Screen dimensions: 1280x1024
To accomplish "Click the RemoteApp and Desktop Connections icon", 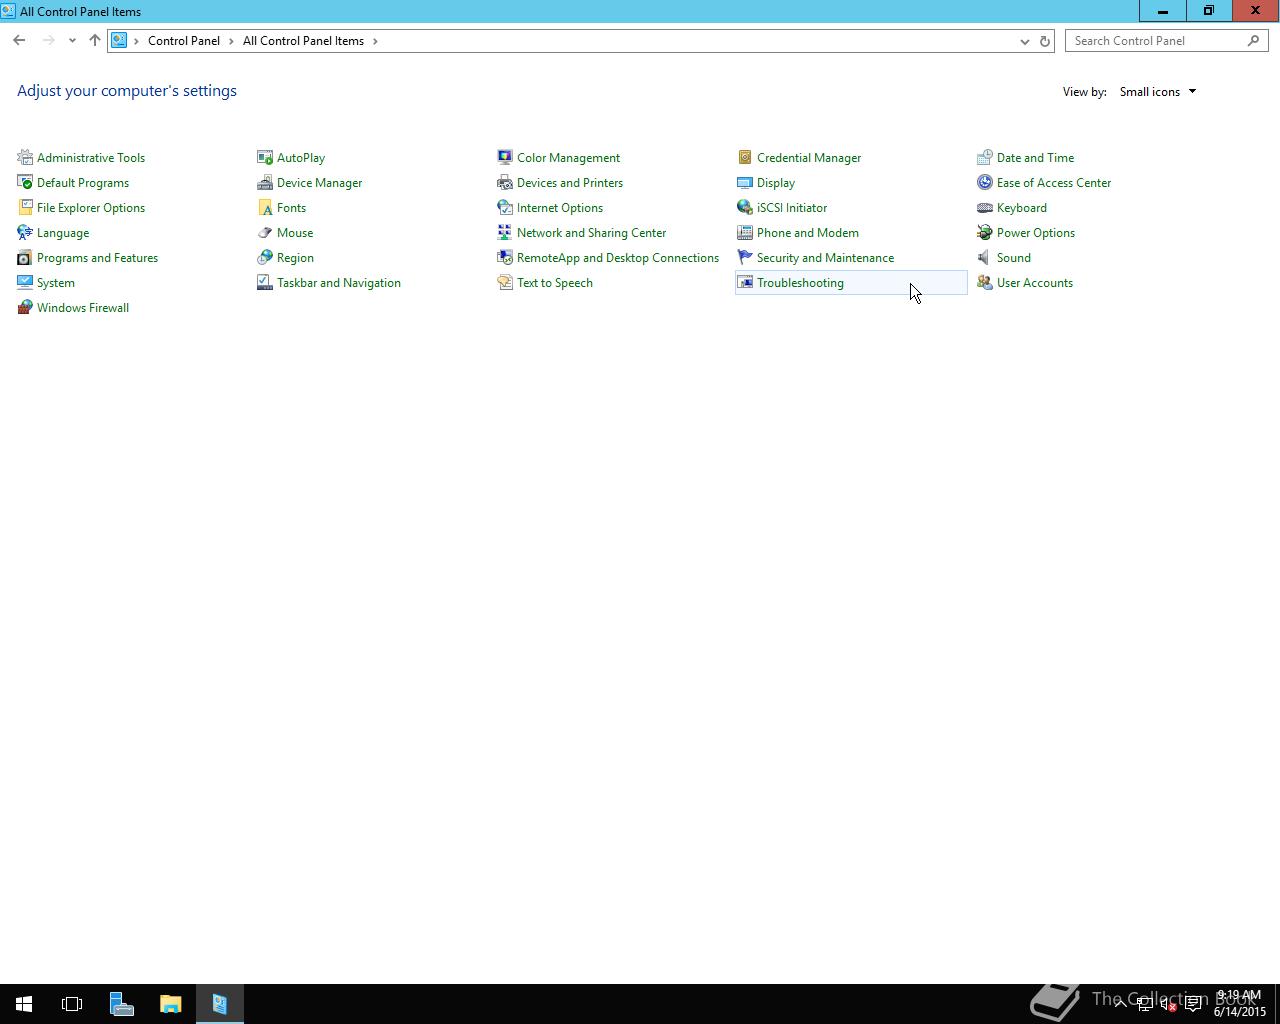I will pyautogui.click(x=505, y=257).
